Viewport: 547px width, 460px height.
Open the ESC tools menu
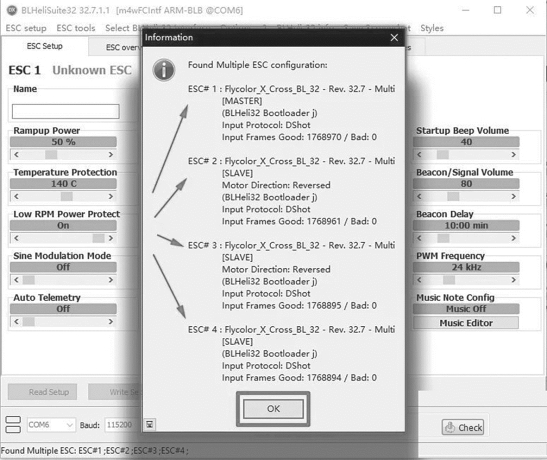point(76,28)
